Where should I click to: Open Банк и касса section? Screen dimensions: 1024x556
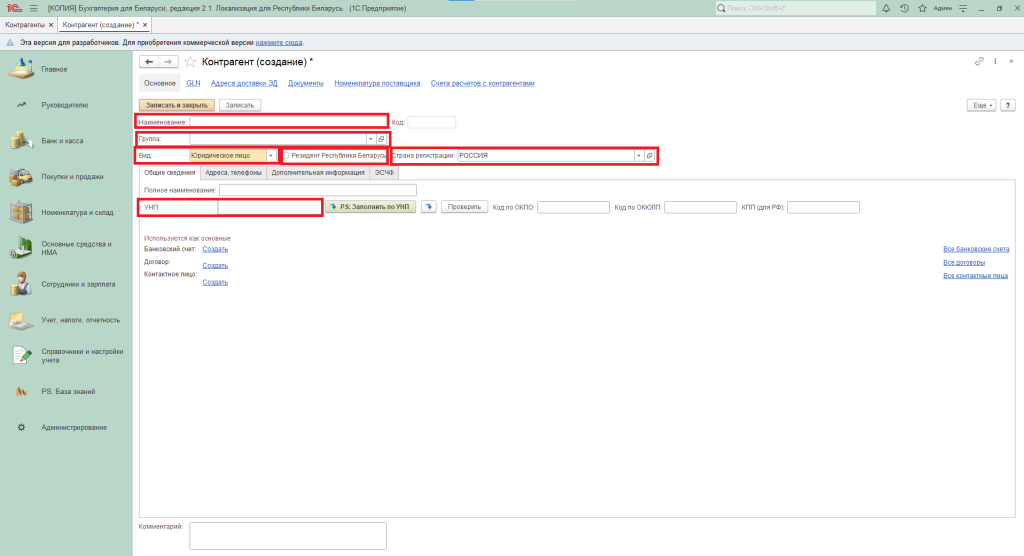(61, 141)
